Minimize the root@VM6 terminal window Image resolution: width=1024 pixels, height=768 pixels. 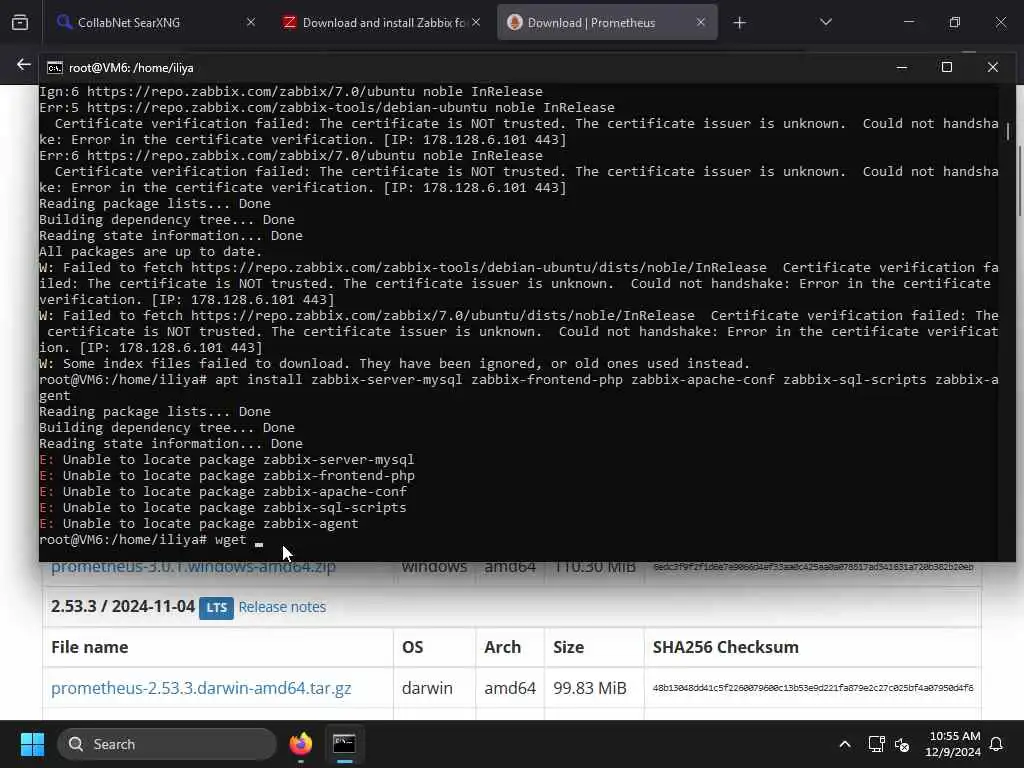902,67
